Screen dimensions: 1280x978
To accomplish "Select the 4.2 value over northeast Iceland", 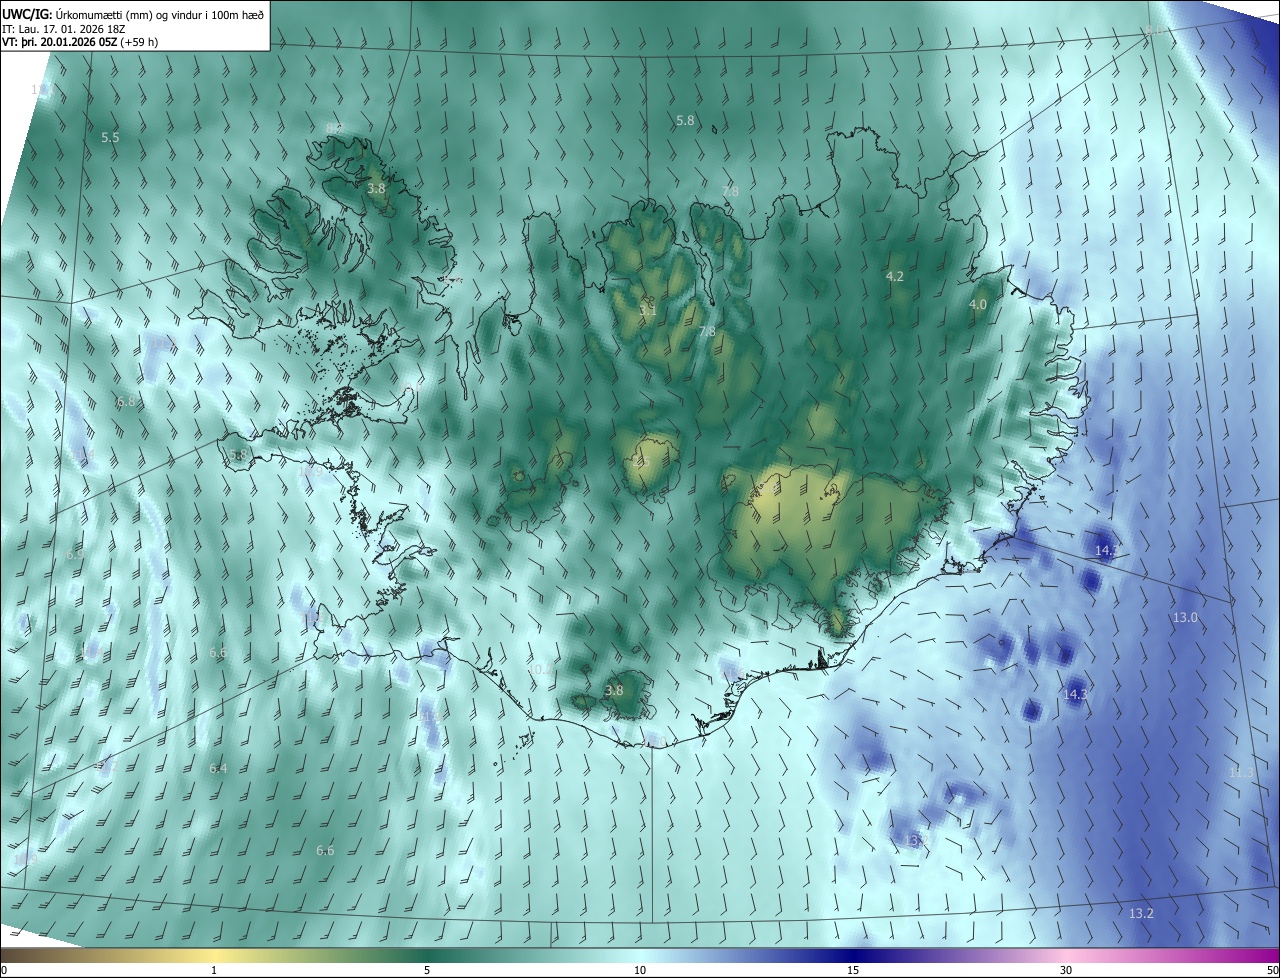I will [895, 276].
